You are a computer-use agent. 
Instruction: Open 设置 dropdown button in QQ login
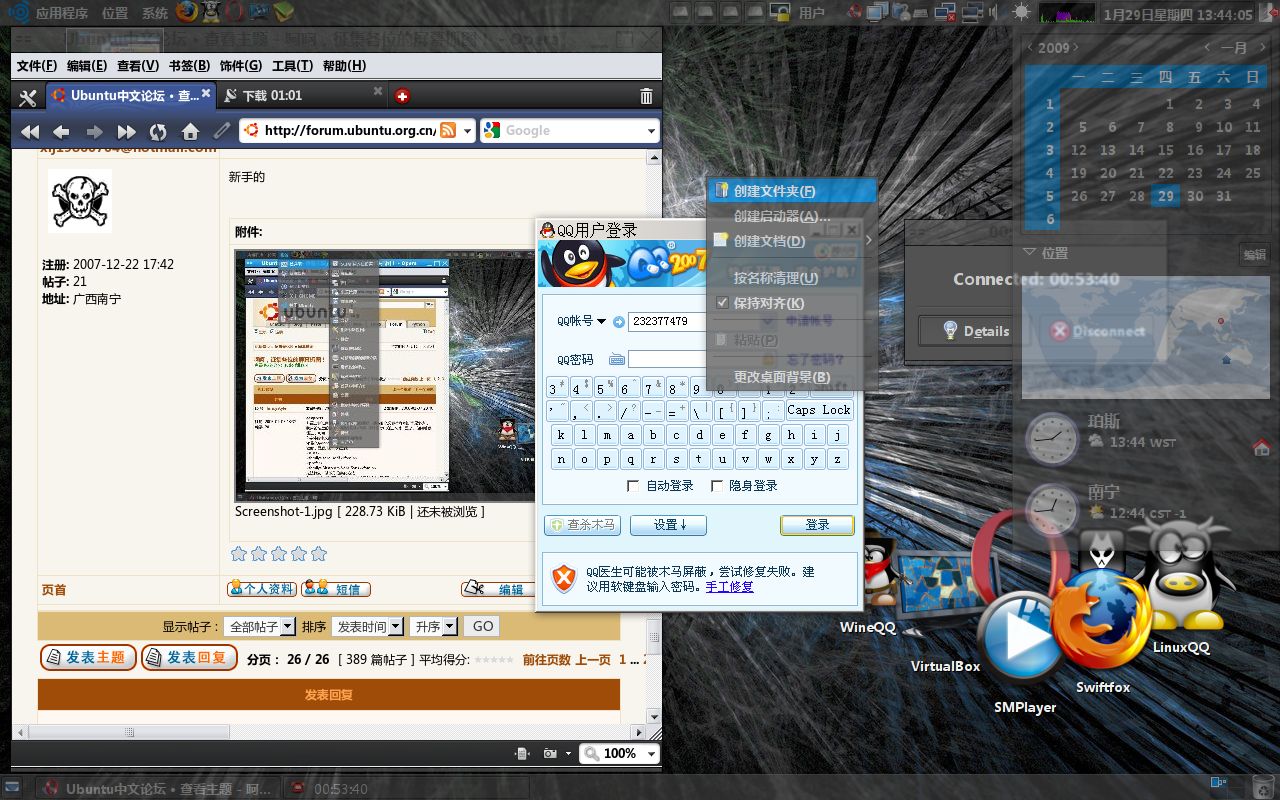point(668,525)
